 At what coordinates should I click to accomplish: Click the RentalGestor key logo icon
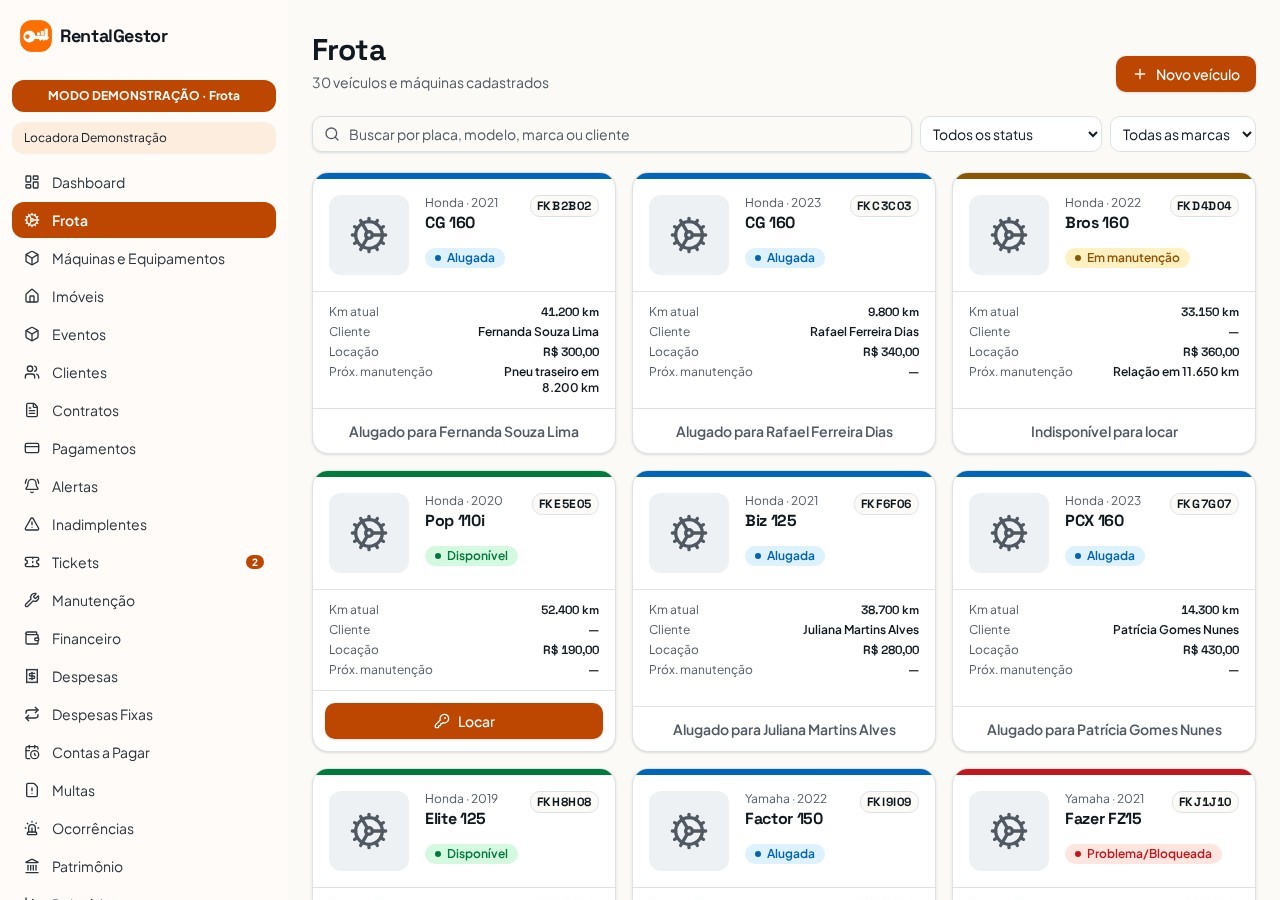click(36, 36)
